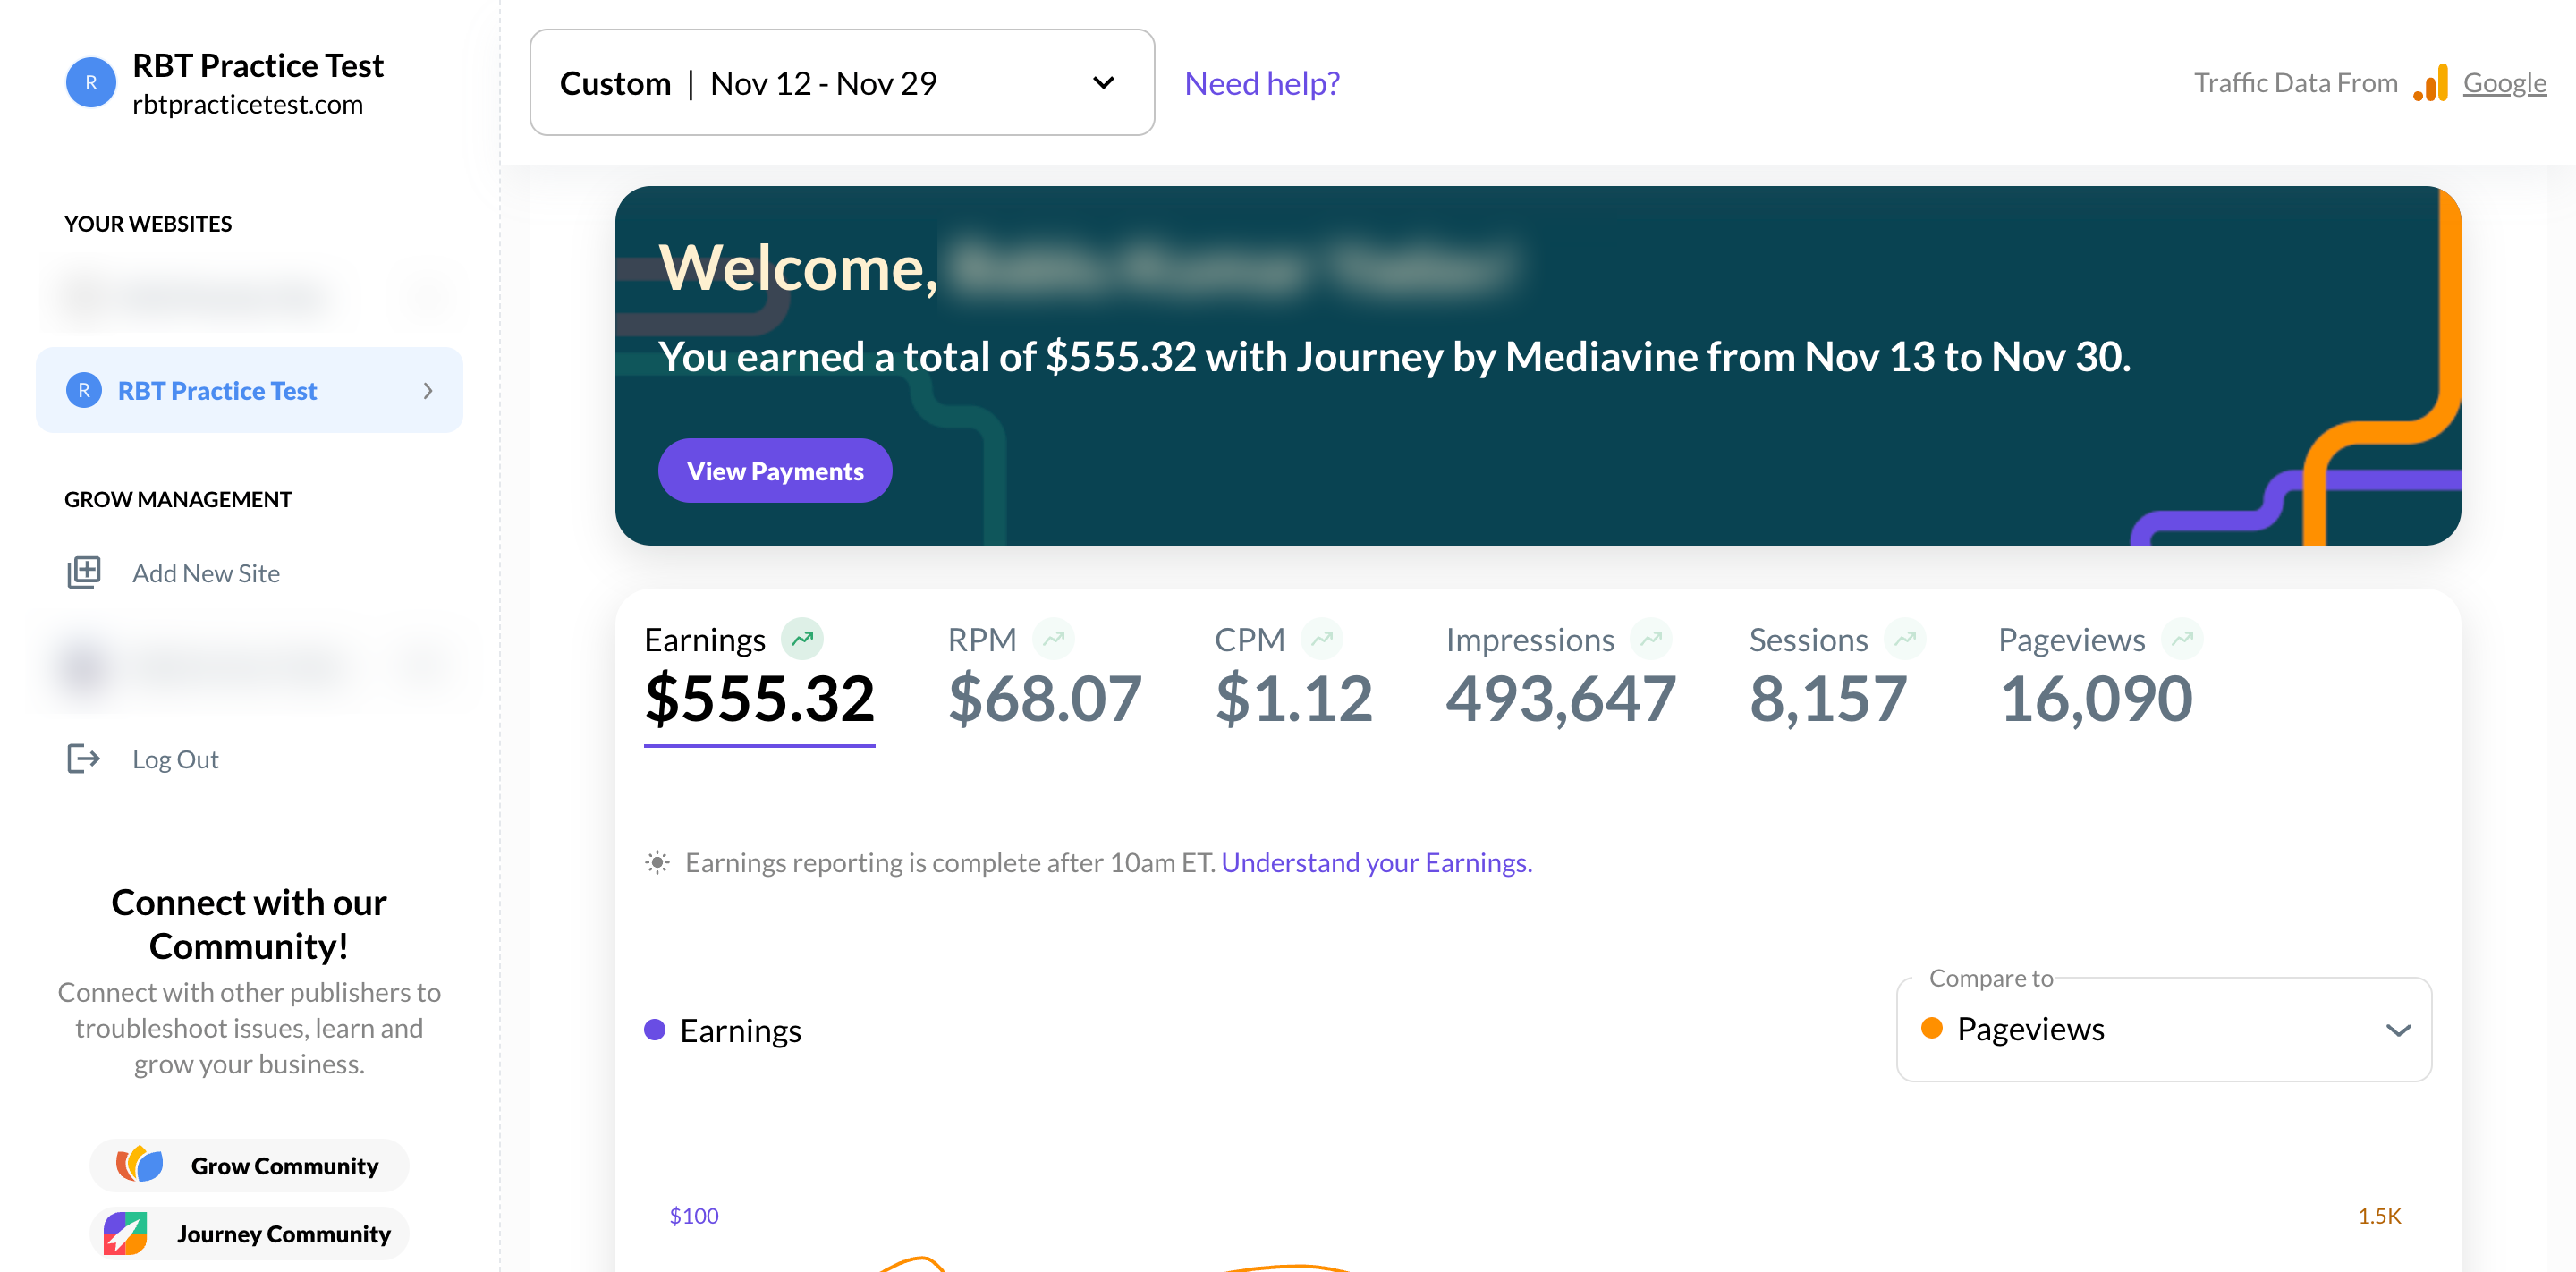Screen dimensions: 2576x1272
Task: Click the $100 chart axis label
Action: (x=694, y=1216)
